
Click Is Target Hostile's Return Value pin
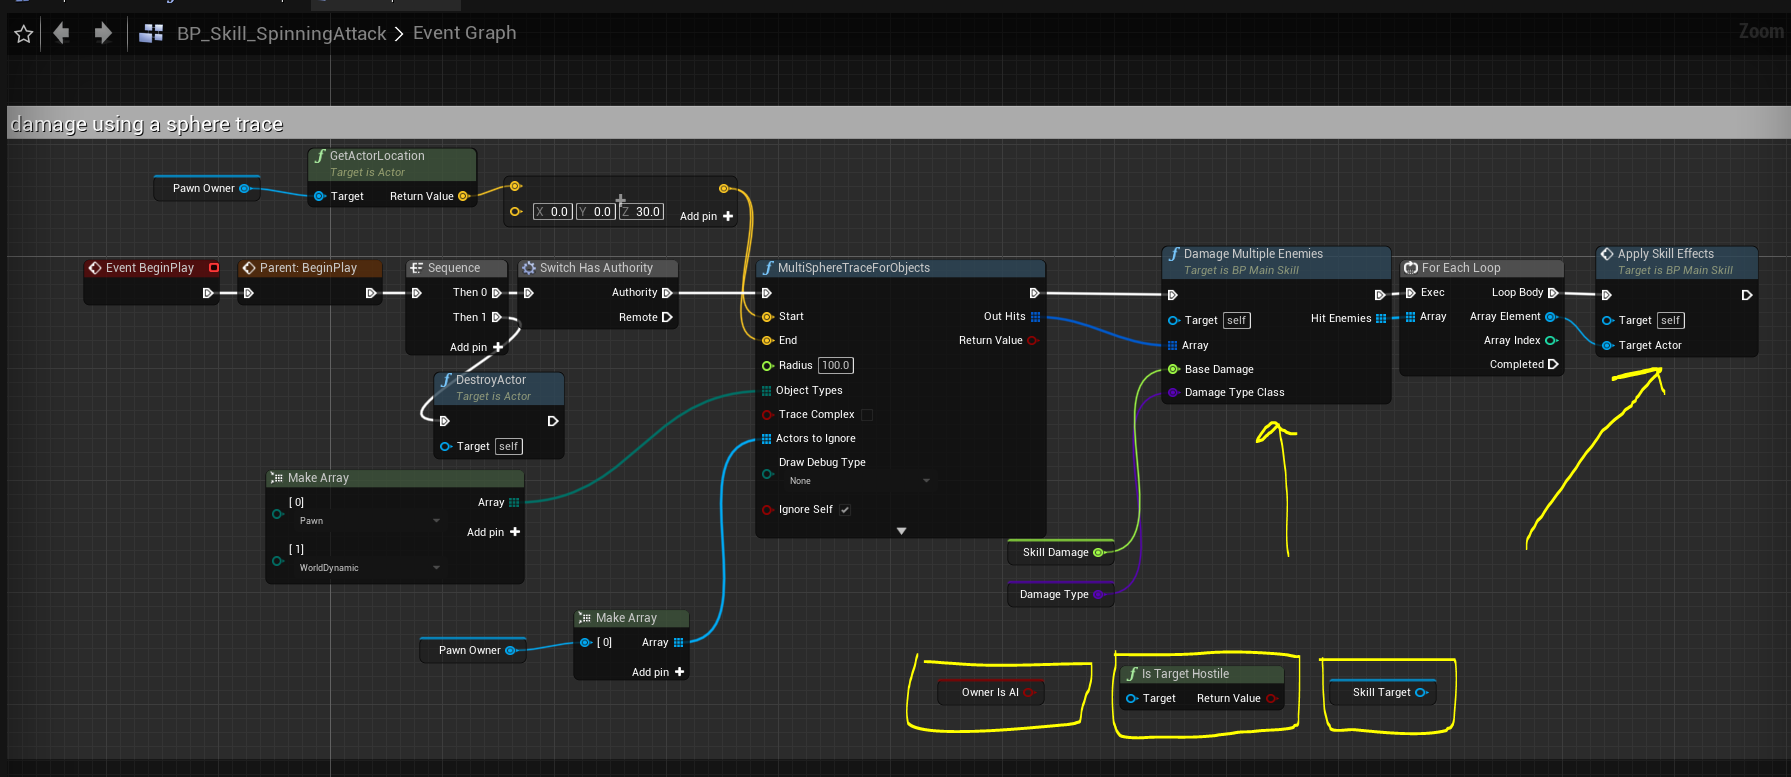click(x=1271, y=699)
